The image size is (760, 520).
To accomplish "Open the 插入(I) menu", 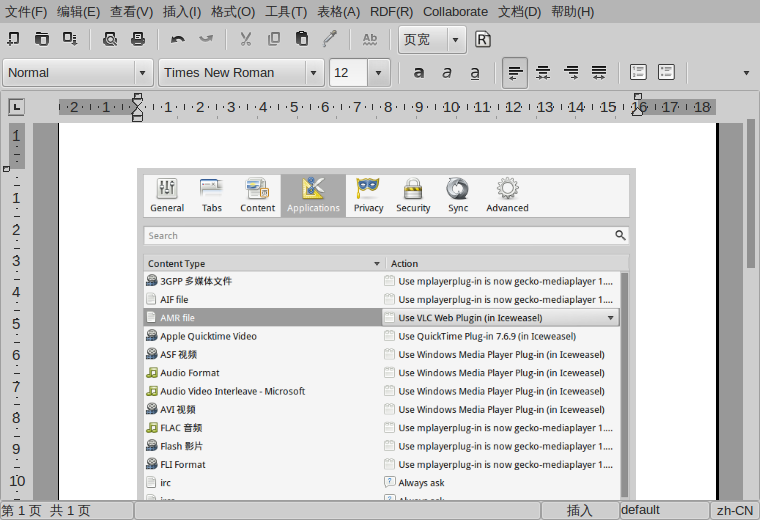I will tap(182, 12).
